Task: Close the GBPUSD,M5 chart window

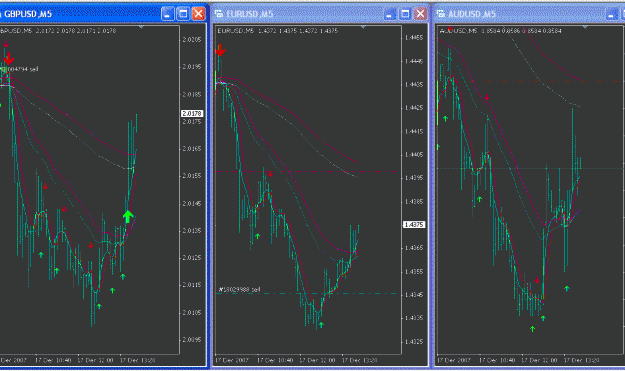Action: click(199, 14)
